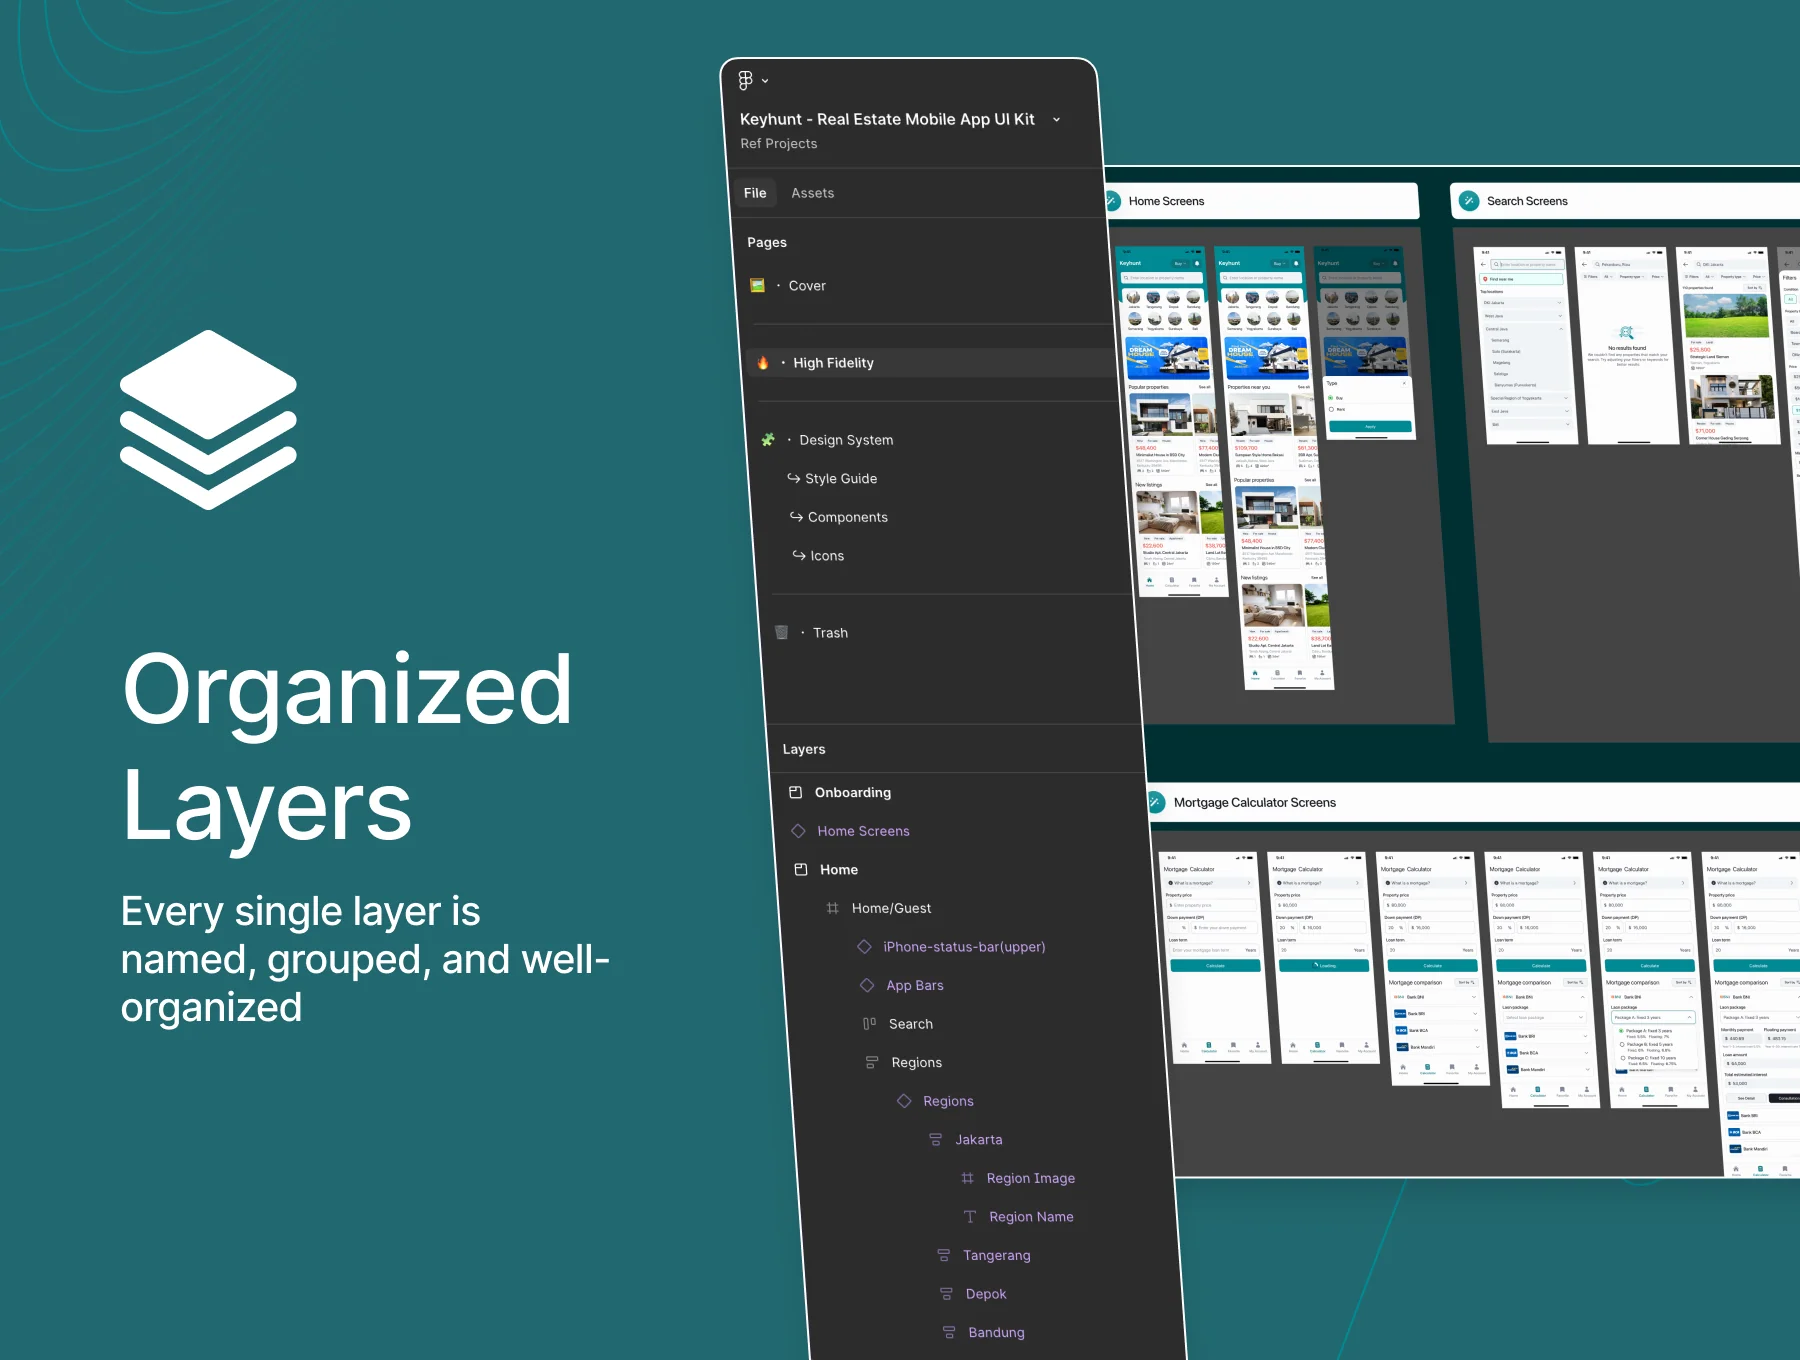
Task: Select the Bandung layer
Action: [997, 1333]
